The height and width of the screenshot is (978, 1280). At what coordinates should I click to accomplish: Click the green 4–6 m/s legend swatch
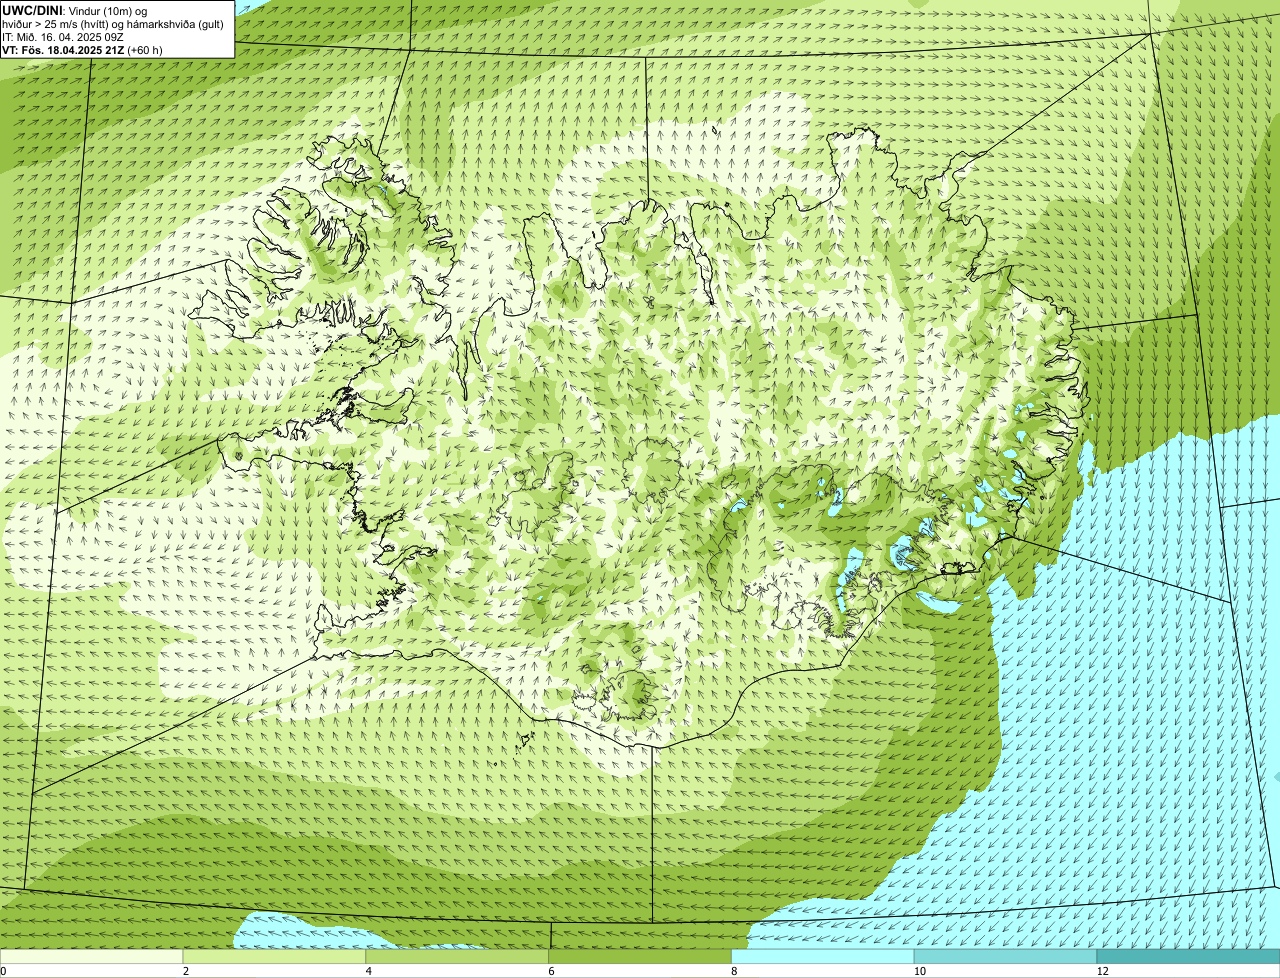tap(457, 957)
